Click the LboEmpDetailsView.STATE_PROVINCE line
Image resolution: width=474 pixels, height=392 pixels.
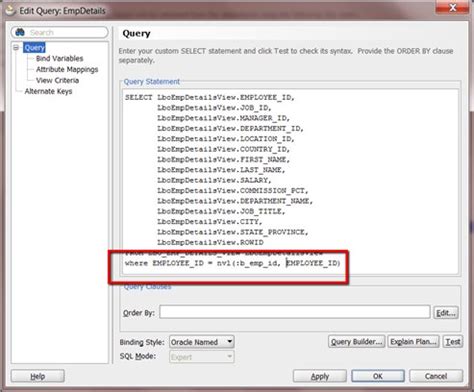pos(233,232)
